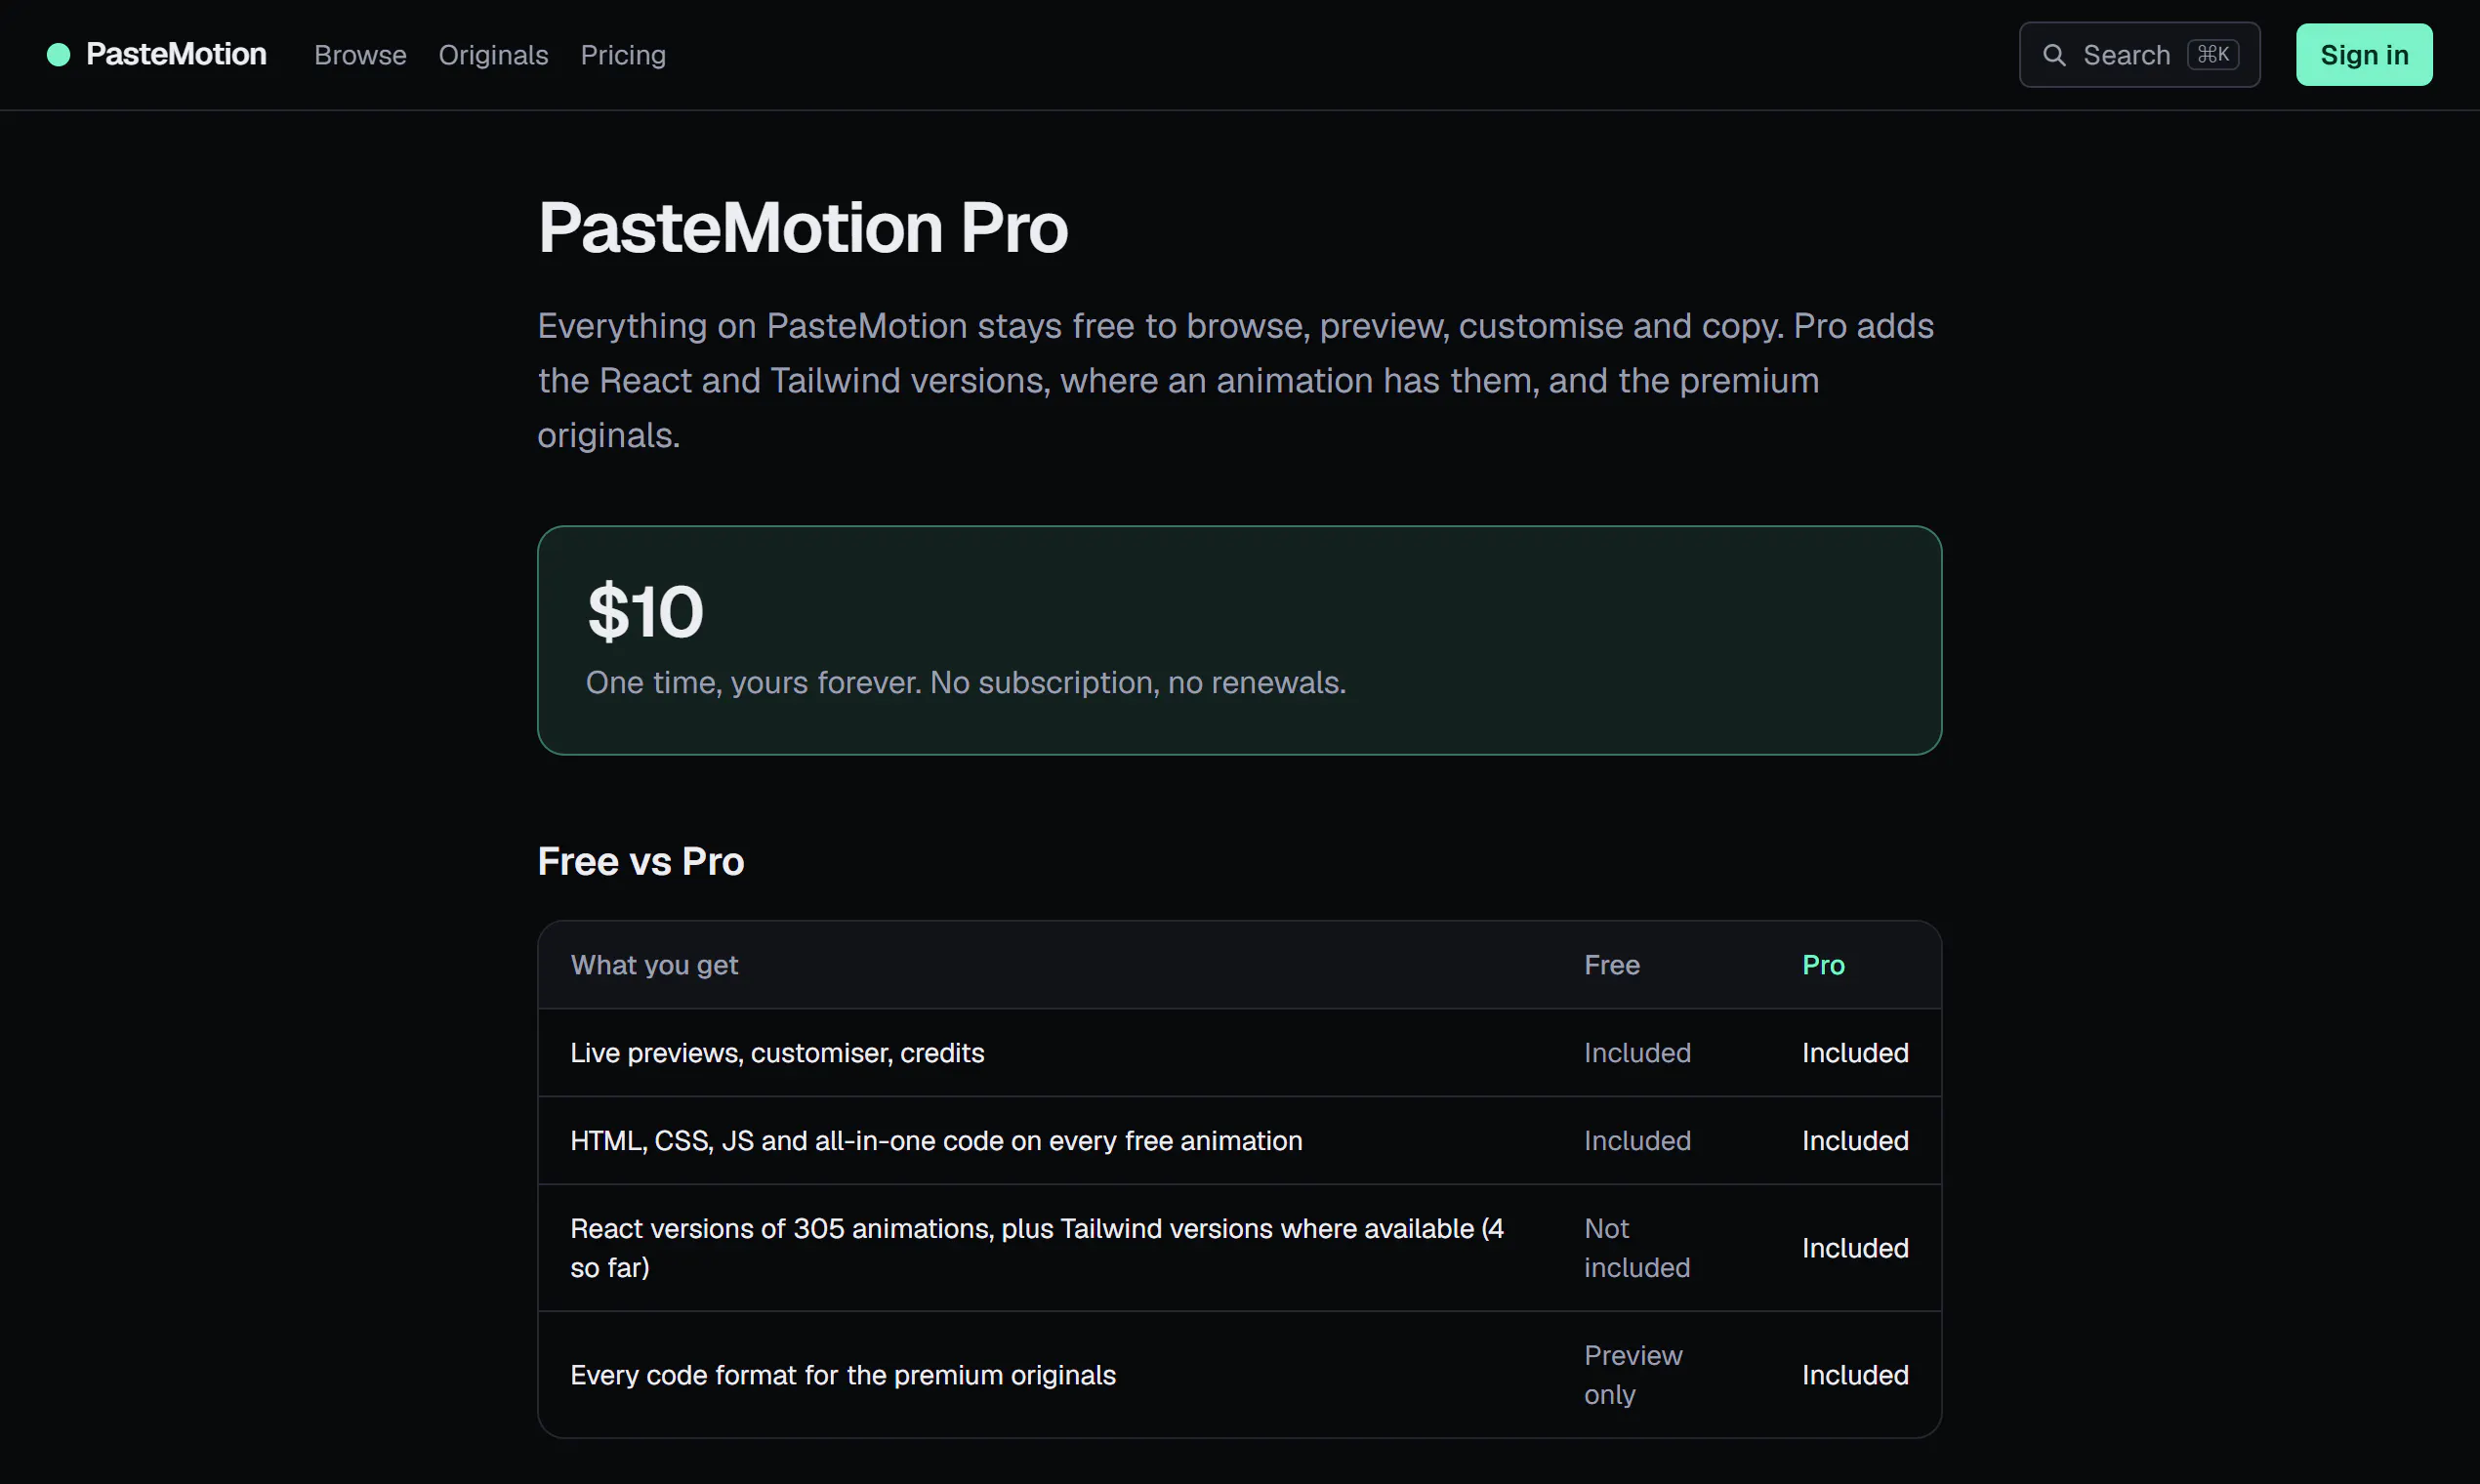
Task: Click the Free vs Pro heading
Action: pos(640,861)
